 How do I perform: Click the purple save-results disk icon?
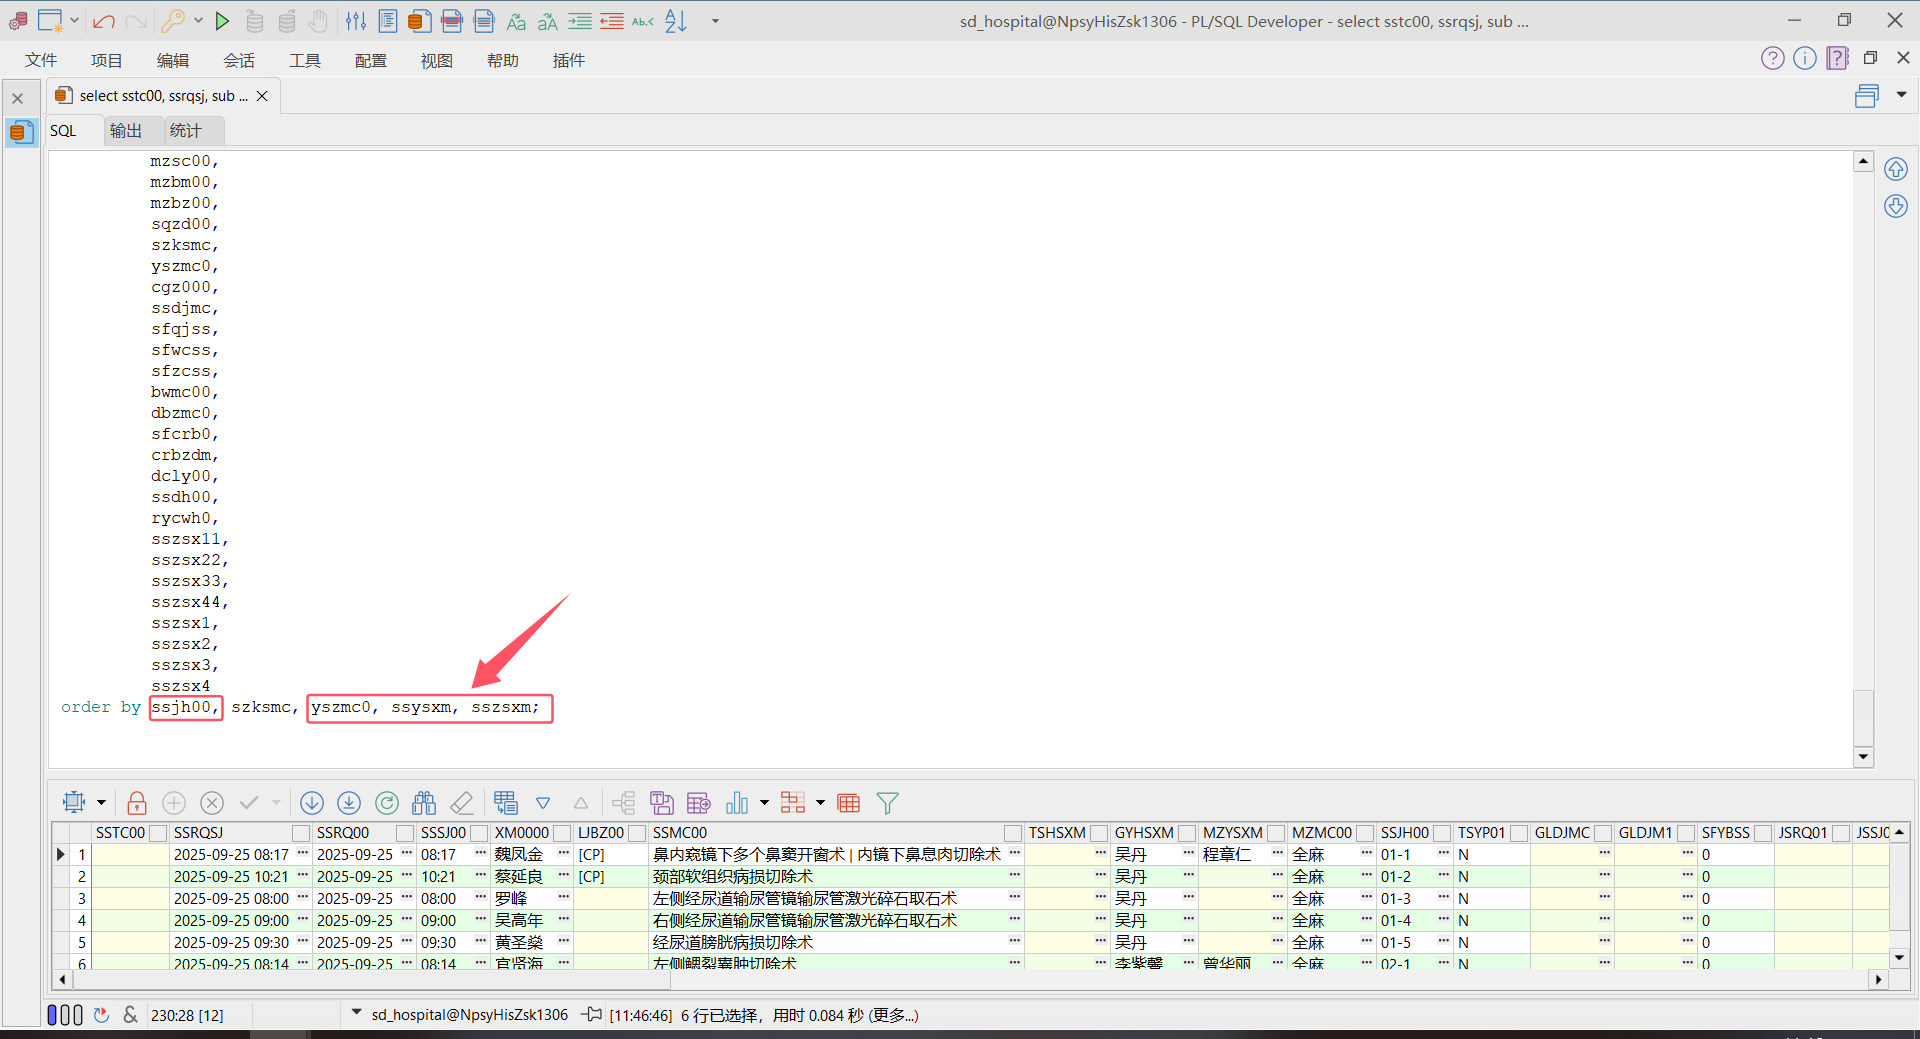tap(661, 803)
